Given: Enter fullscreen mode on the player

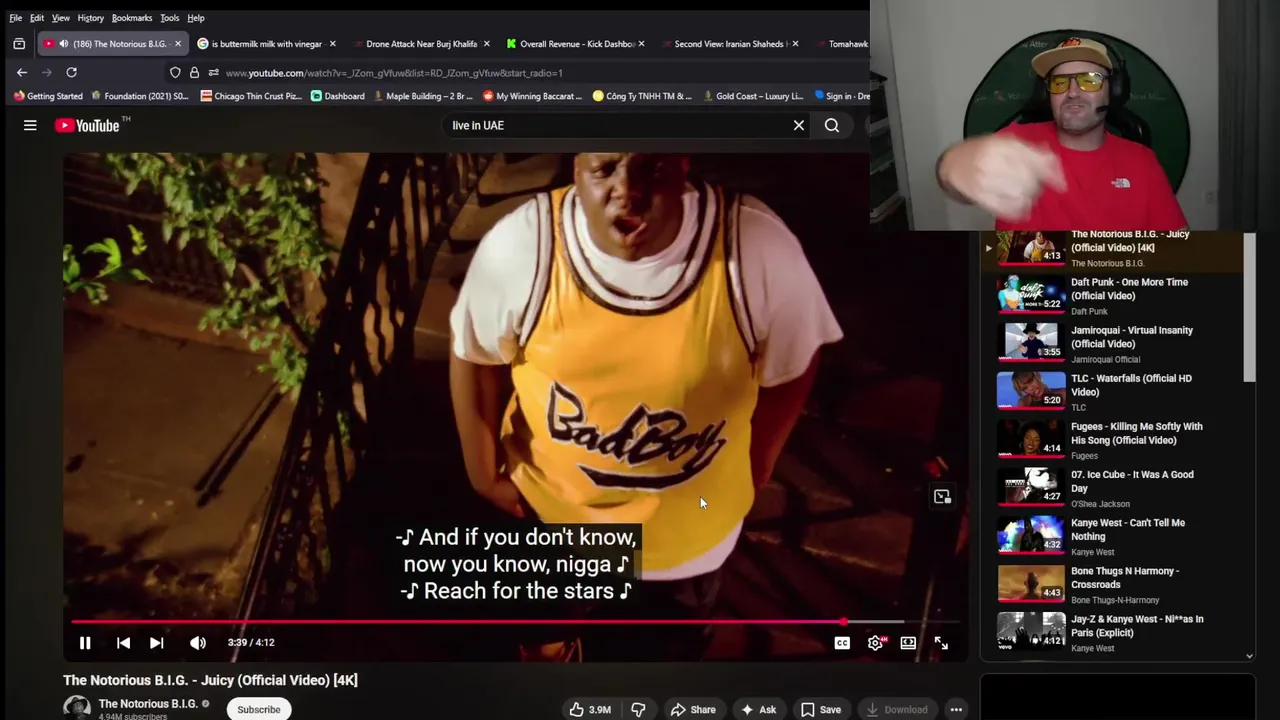Looking at the screenshot, I should [941, 643].
